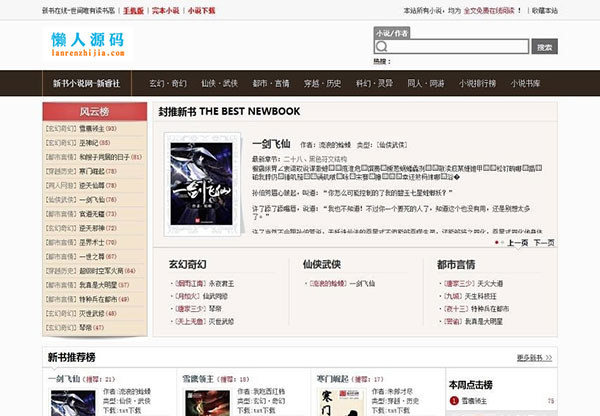Open the 小说排行榜 nav item

coord(477,83)
